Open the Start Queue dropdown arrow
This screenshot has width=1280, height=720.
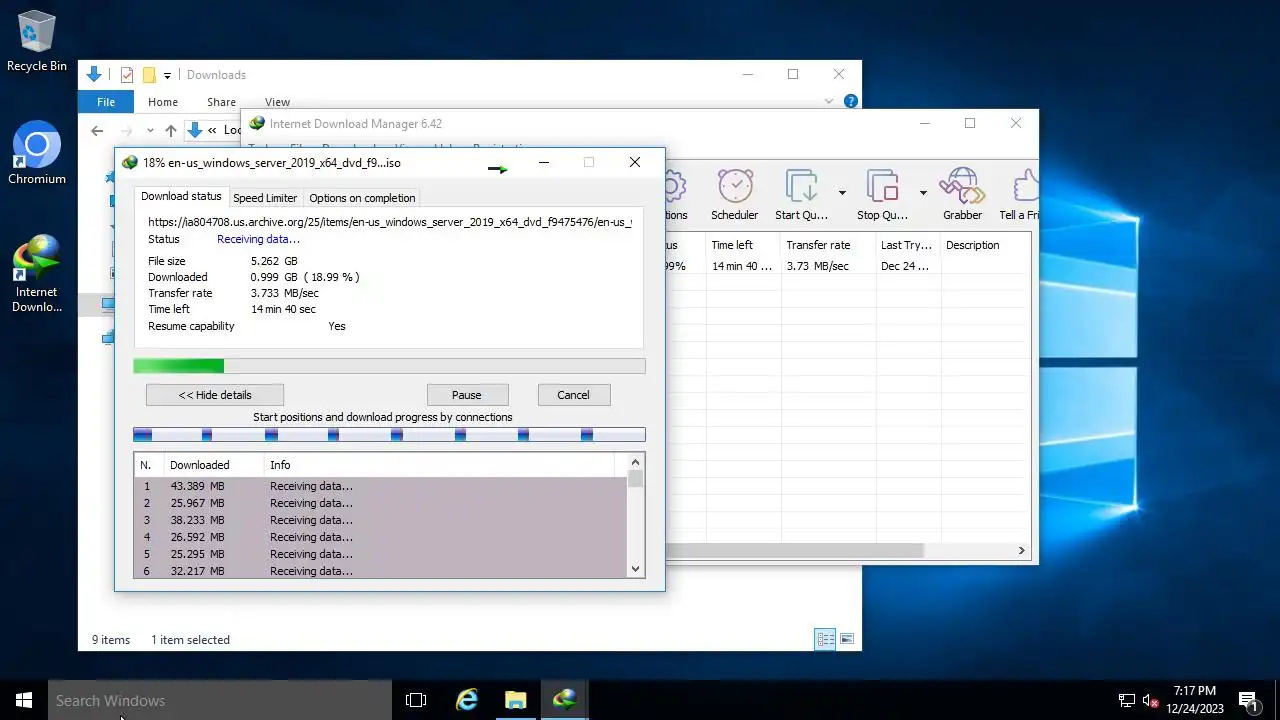pos(842,193)
